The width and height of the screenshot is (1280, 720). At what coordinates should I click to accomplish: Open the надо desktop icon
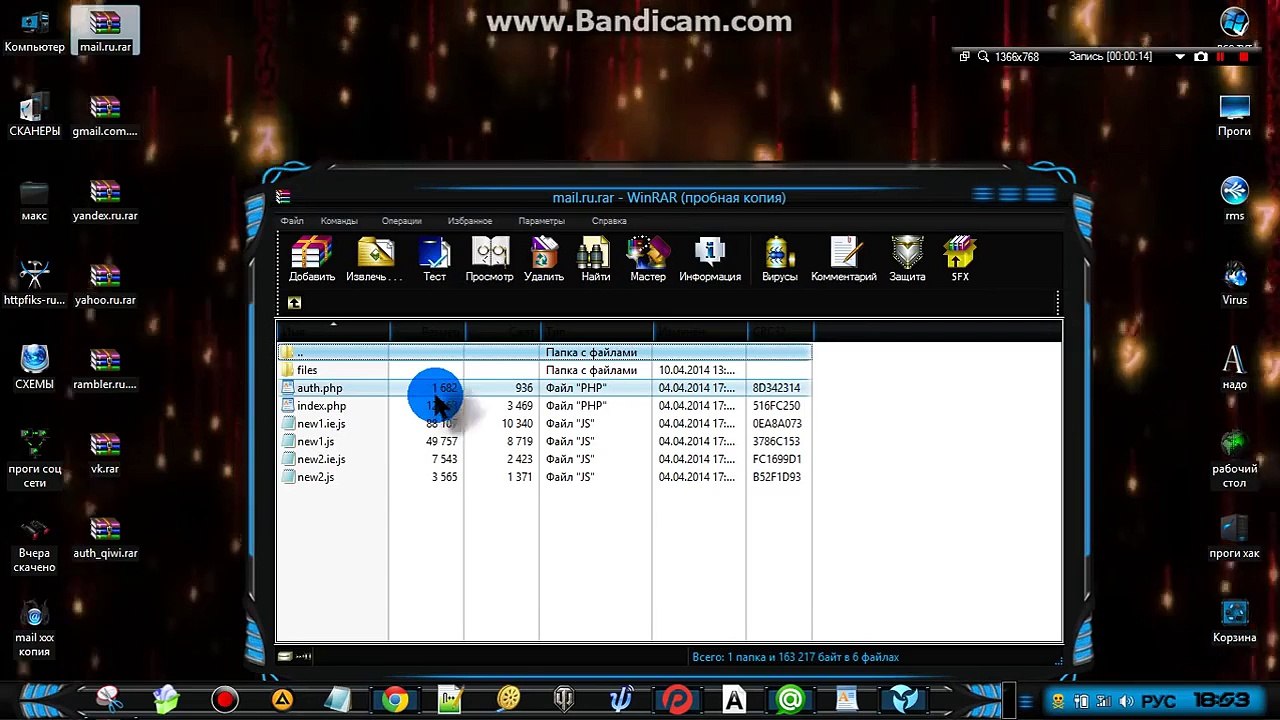pos(1235,369)
